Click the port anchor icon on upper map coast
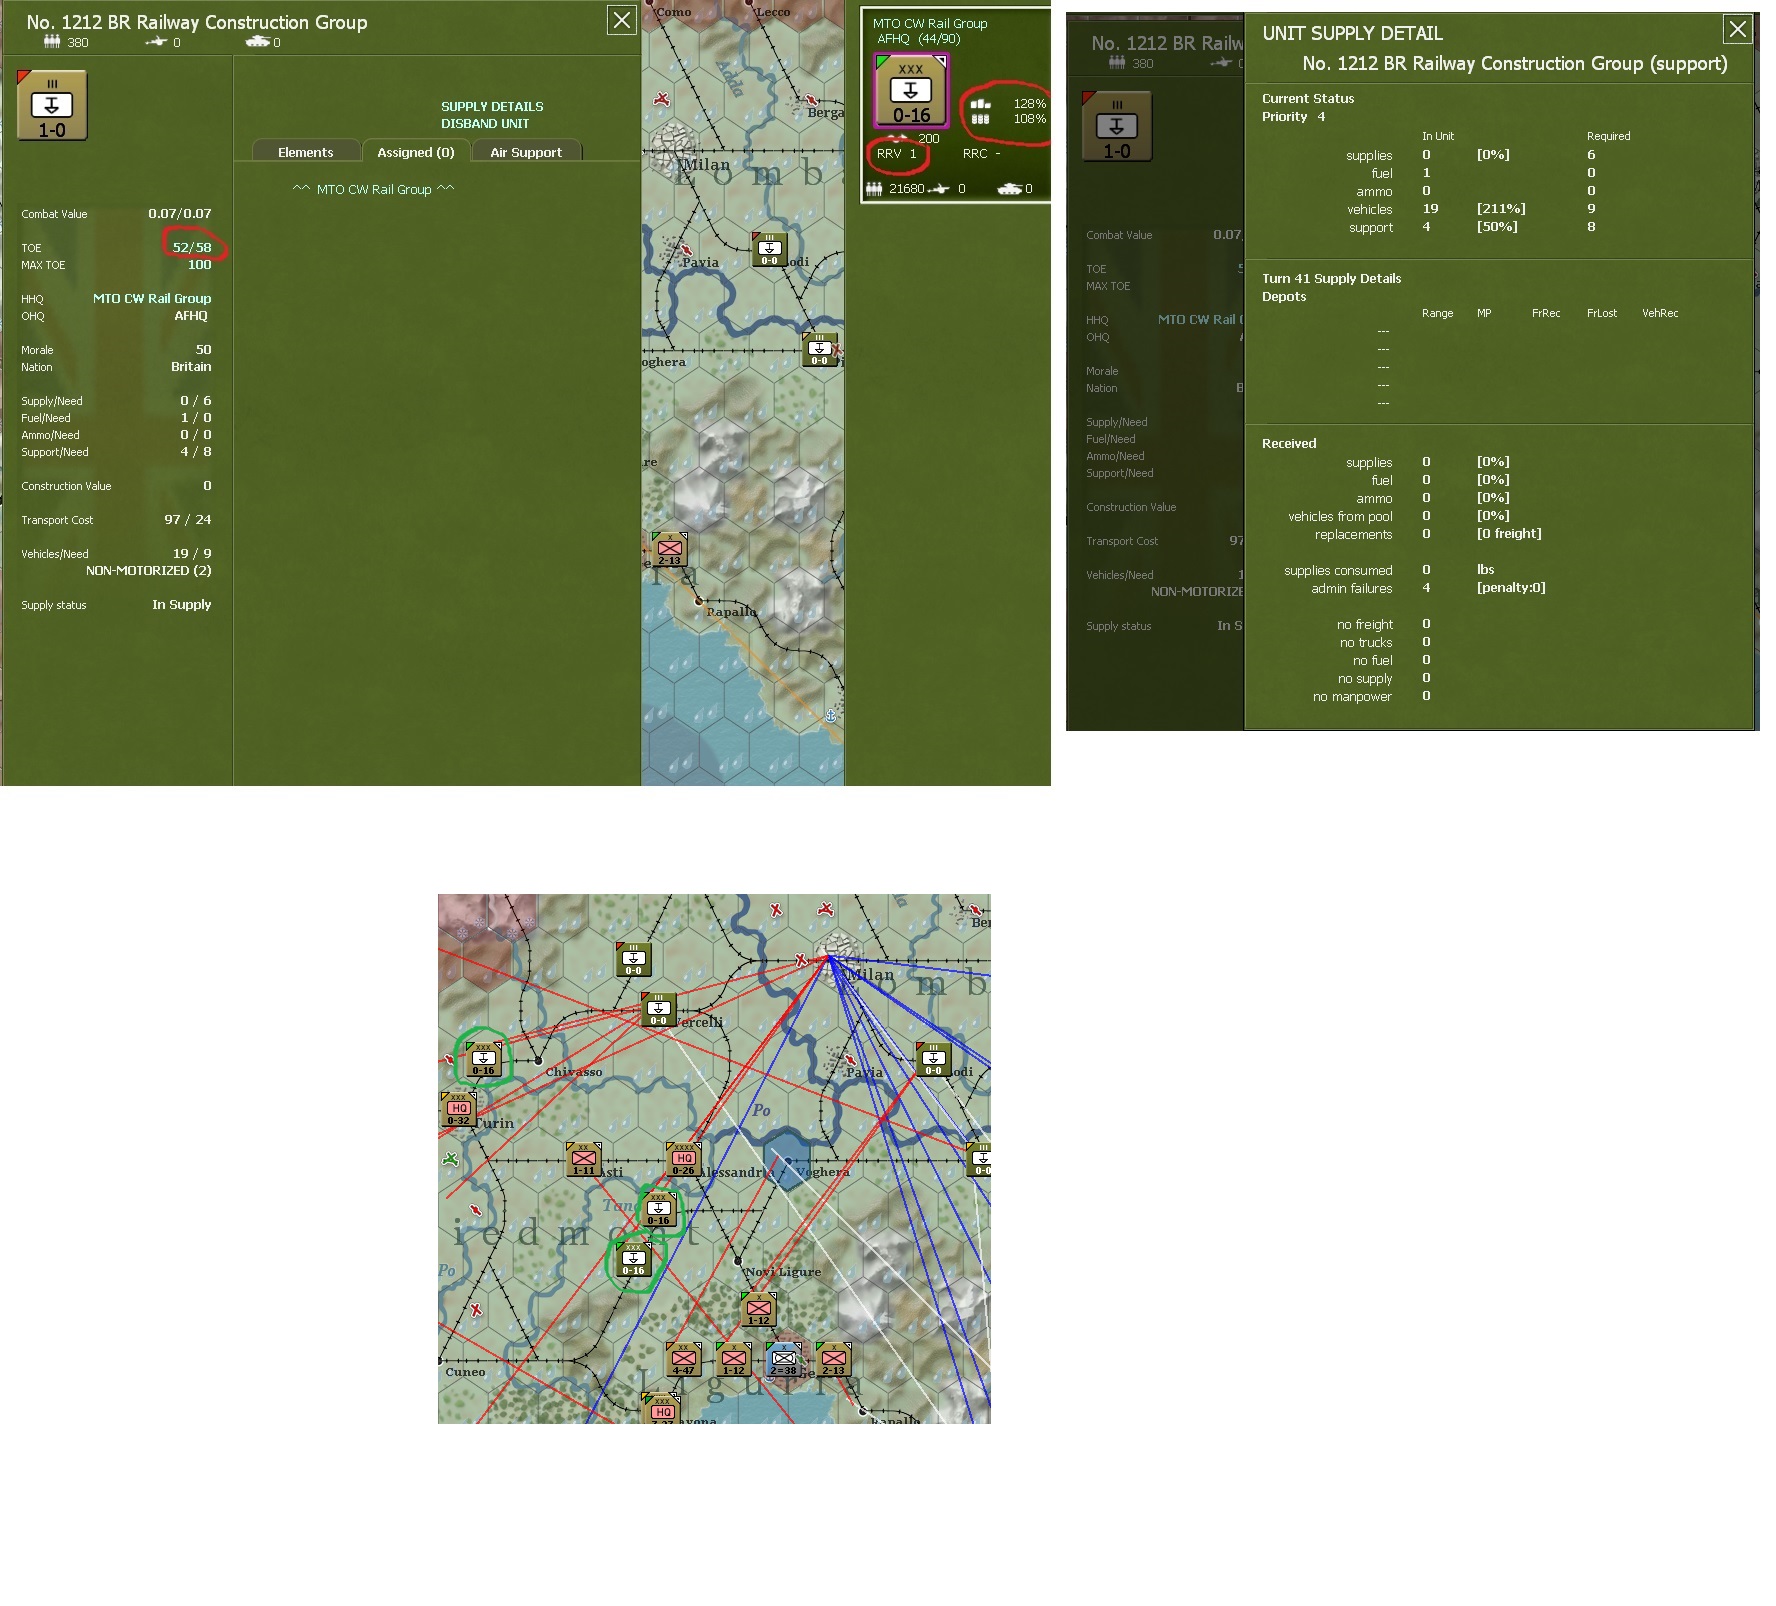 (830, 715)
